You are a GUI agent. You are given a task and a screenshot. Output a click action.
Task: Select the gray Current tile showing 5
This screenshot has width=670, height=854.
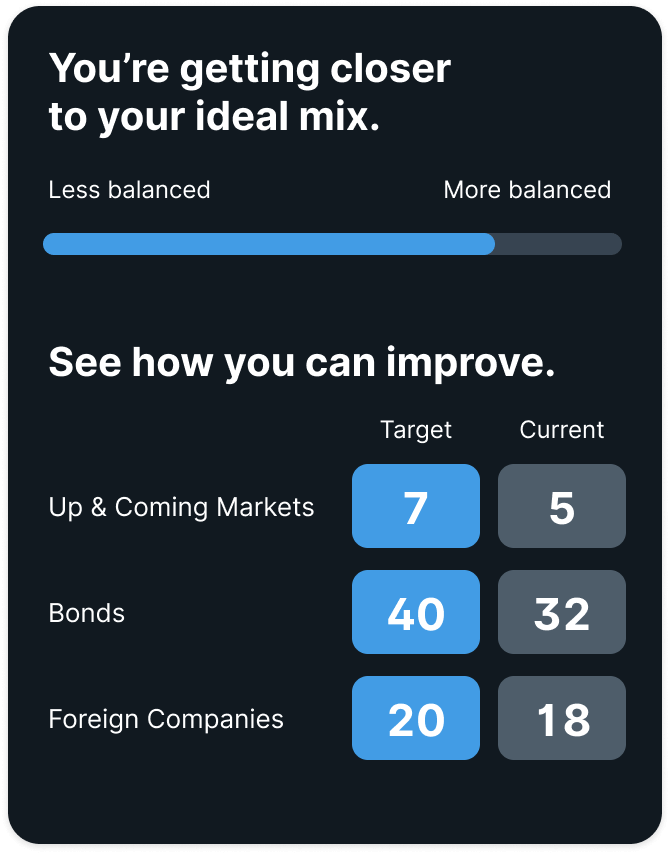coord(561,506)
